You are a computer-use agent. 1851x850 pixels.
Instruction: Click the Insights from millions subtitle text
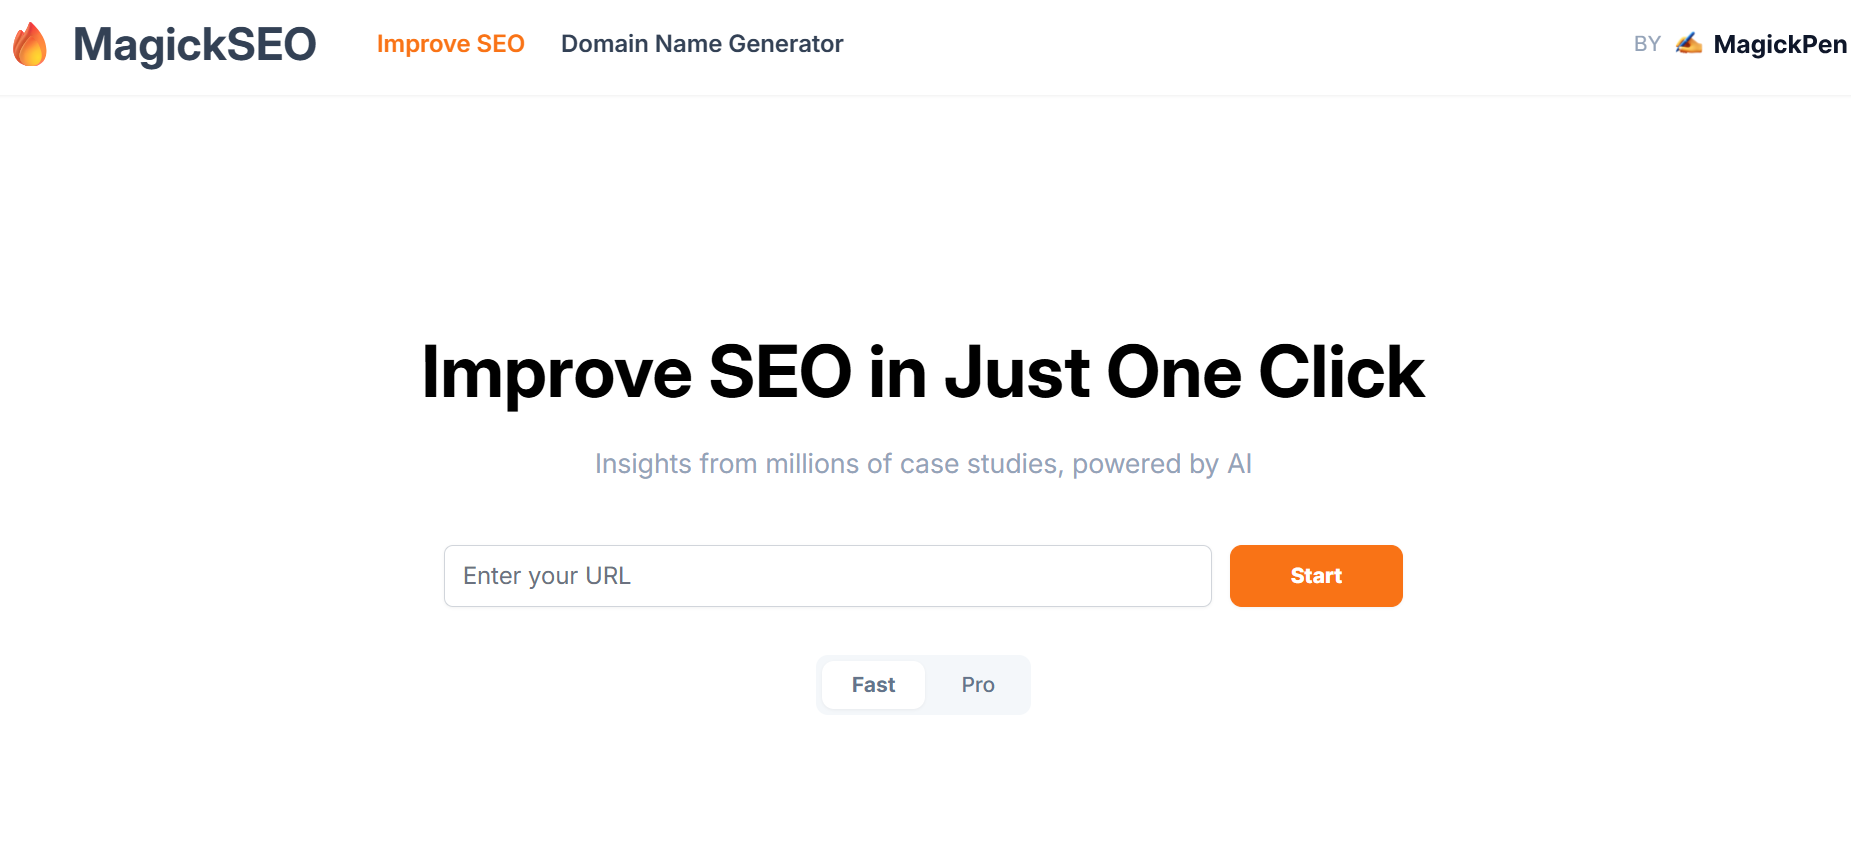[923, 464]
